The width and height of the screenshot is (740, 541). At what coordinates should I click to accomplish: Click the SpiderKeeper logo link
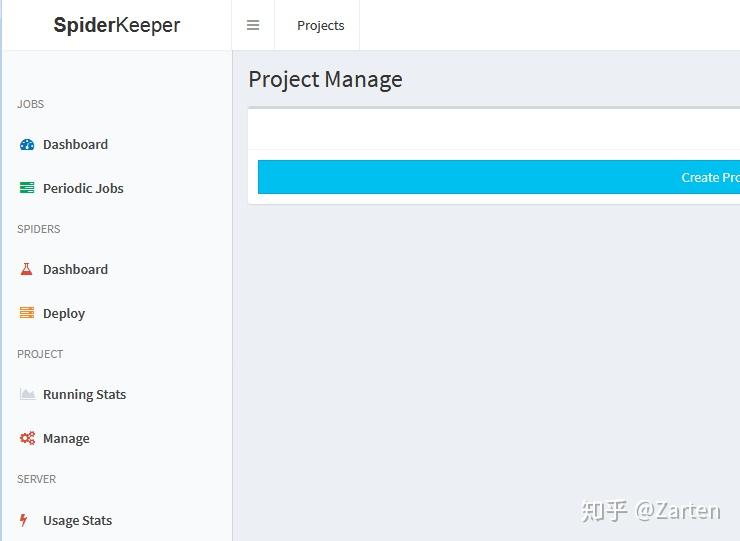(116, 26)
